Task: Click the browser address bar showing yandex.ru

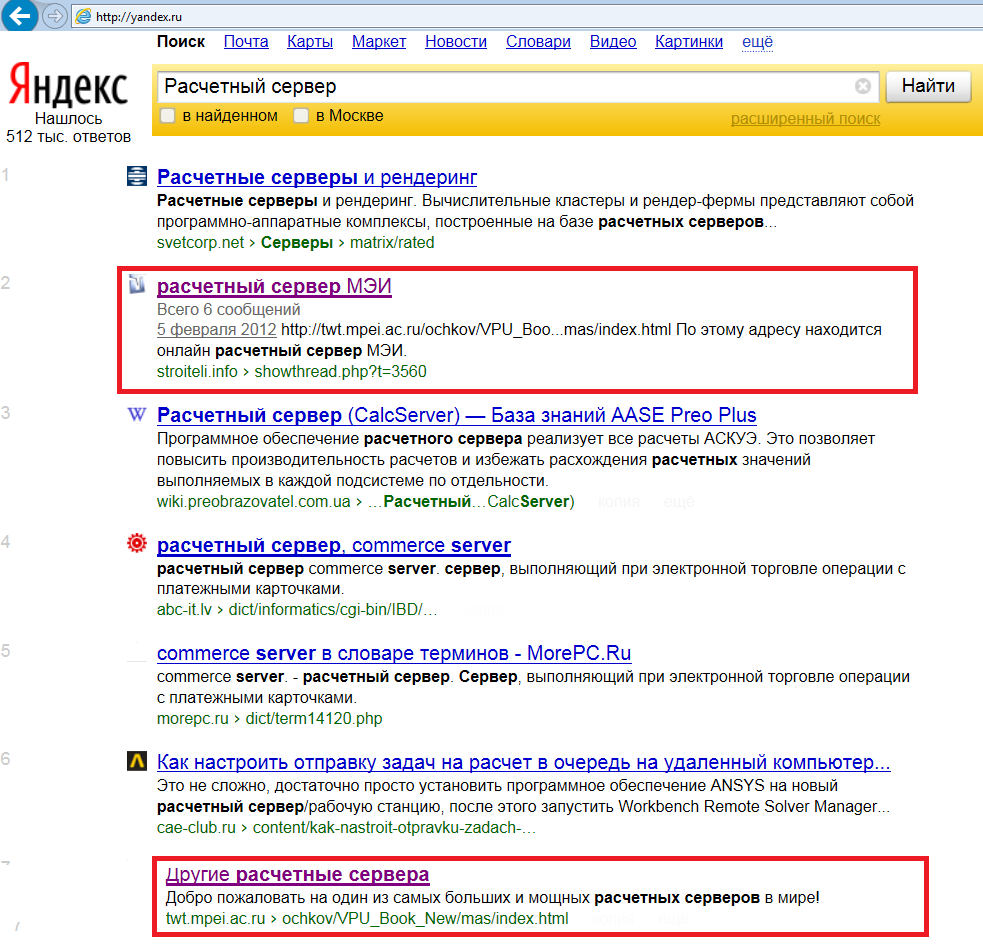Action: [x=527, y=17]
